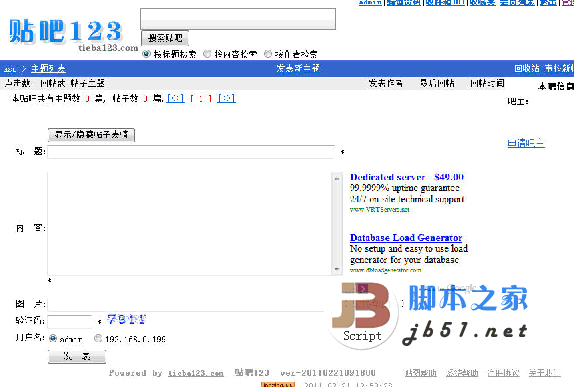Open the Dedicated server $49.00 ad
This screenshot has height=387, width=574.
point(407,177)
